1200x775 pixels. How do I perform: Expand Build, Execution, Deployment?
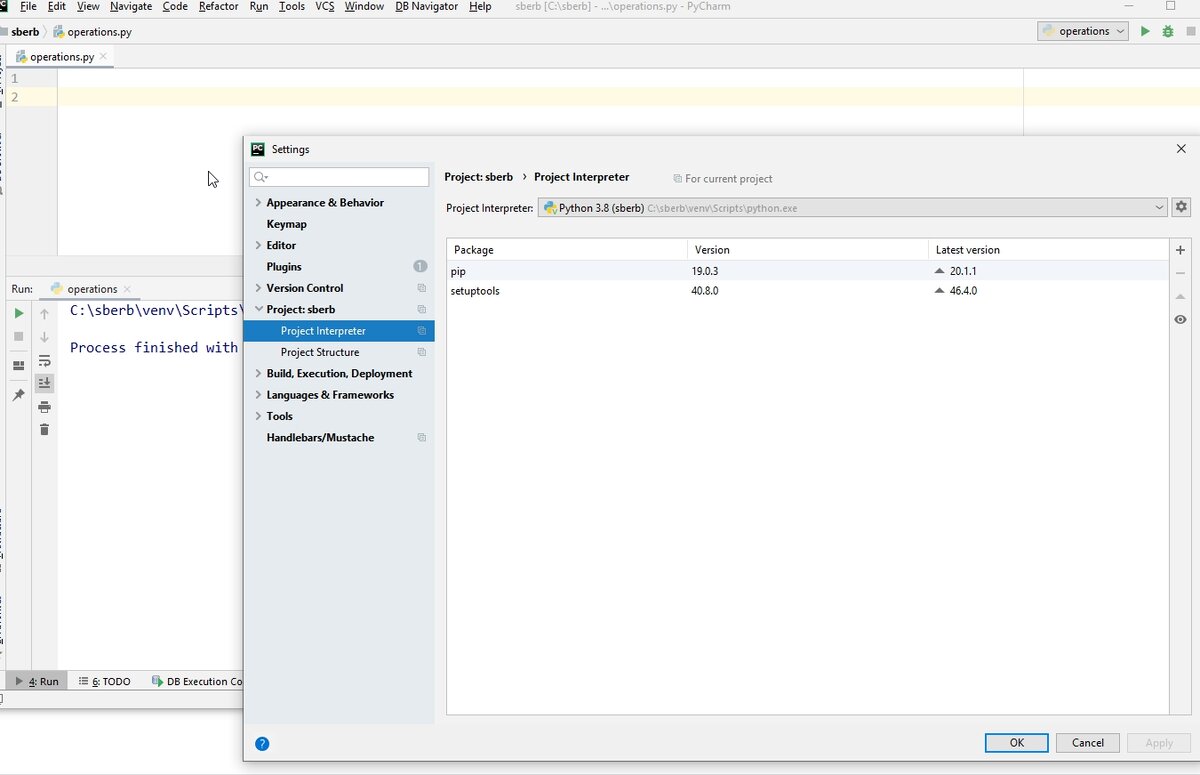pyautogui.click(x=258, y=374)
